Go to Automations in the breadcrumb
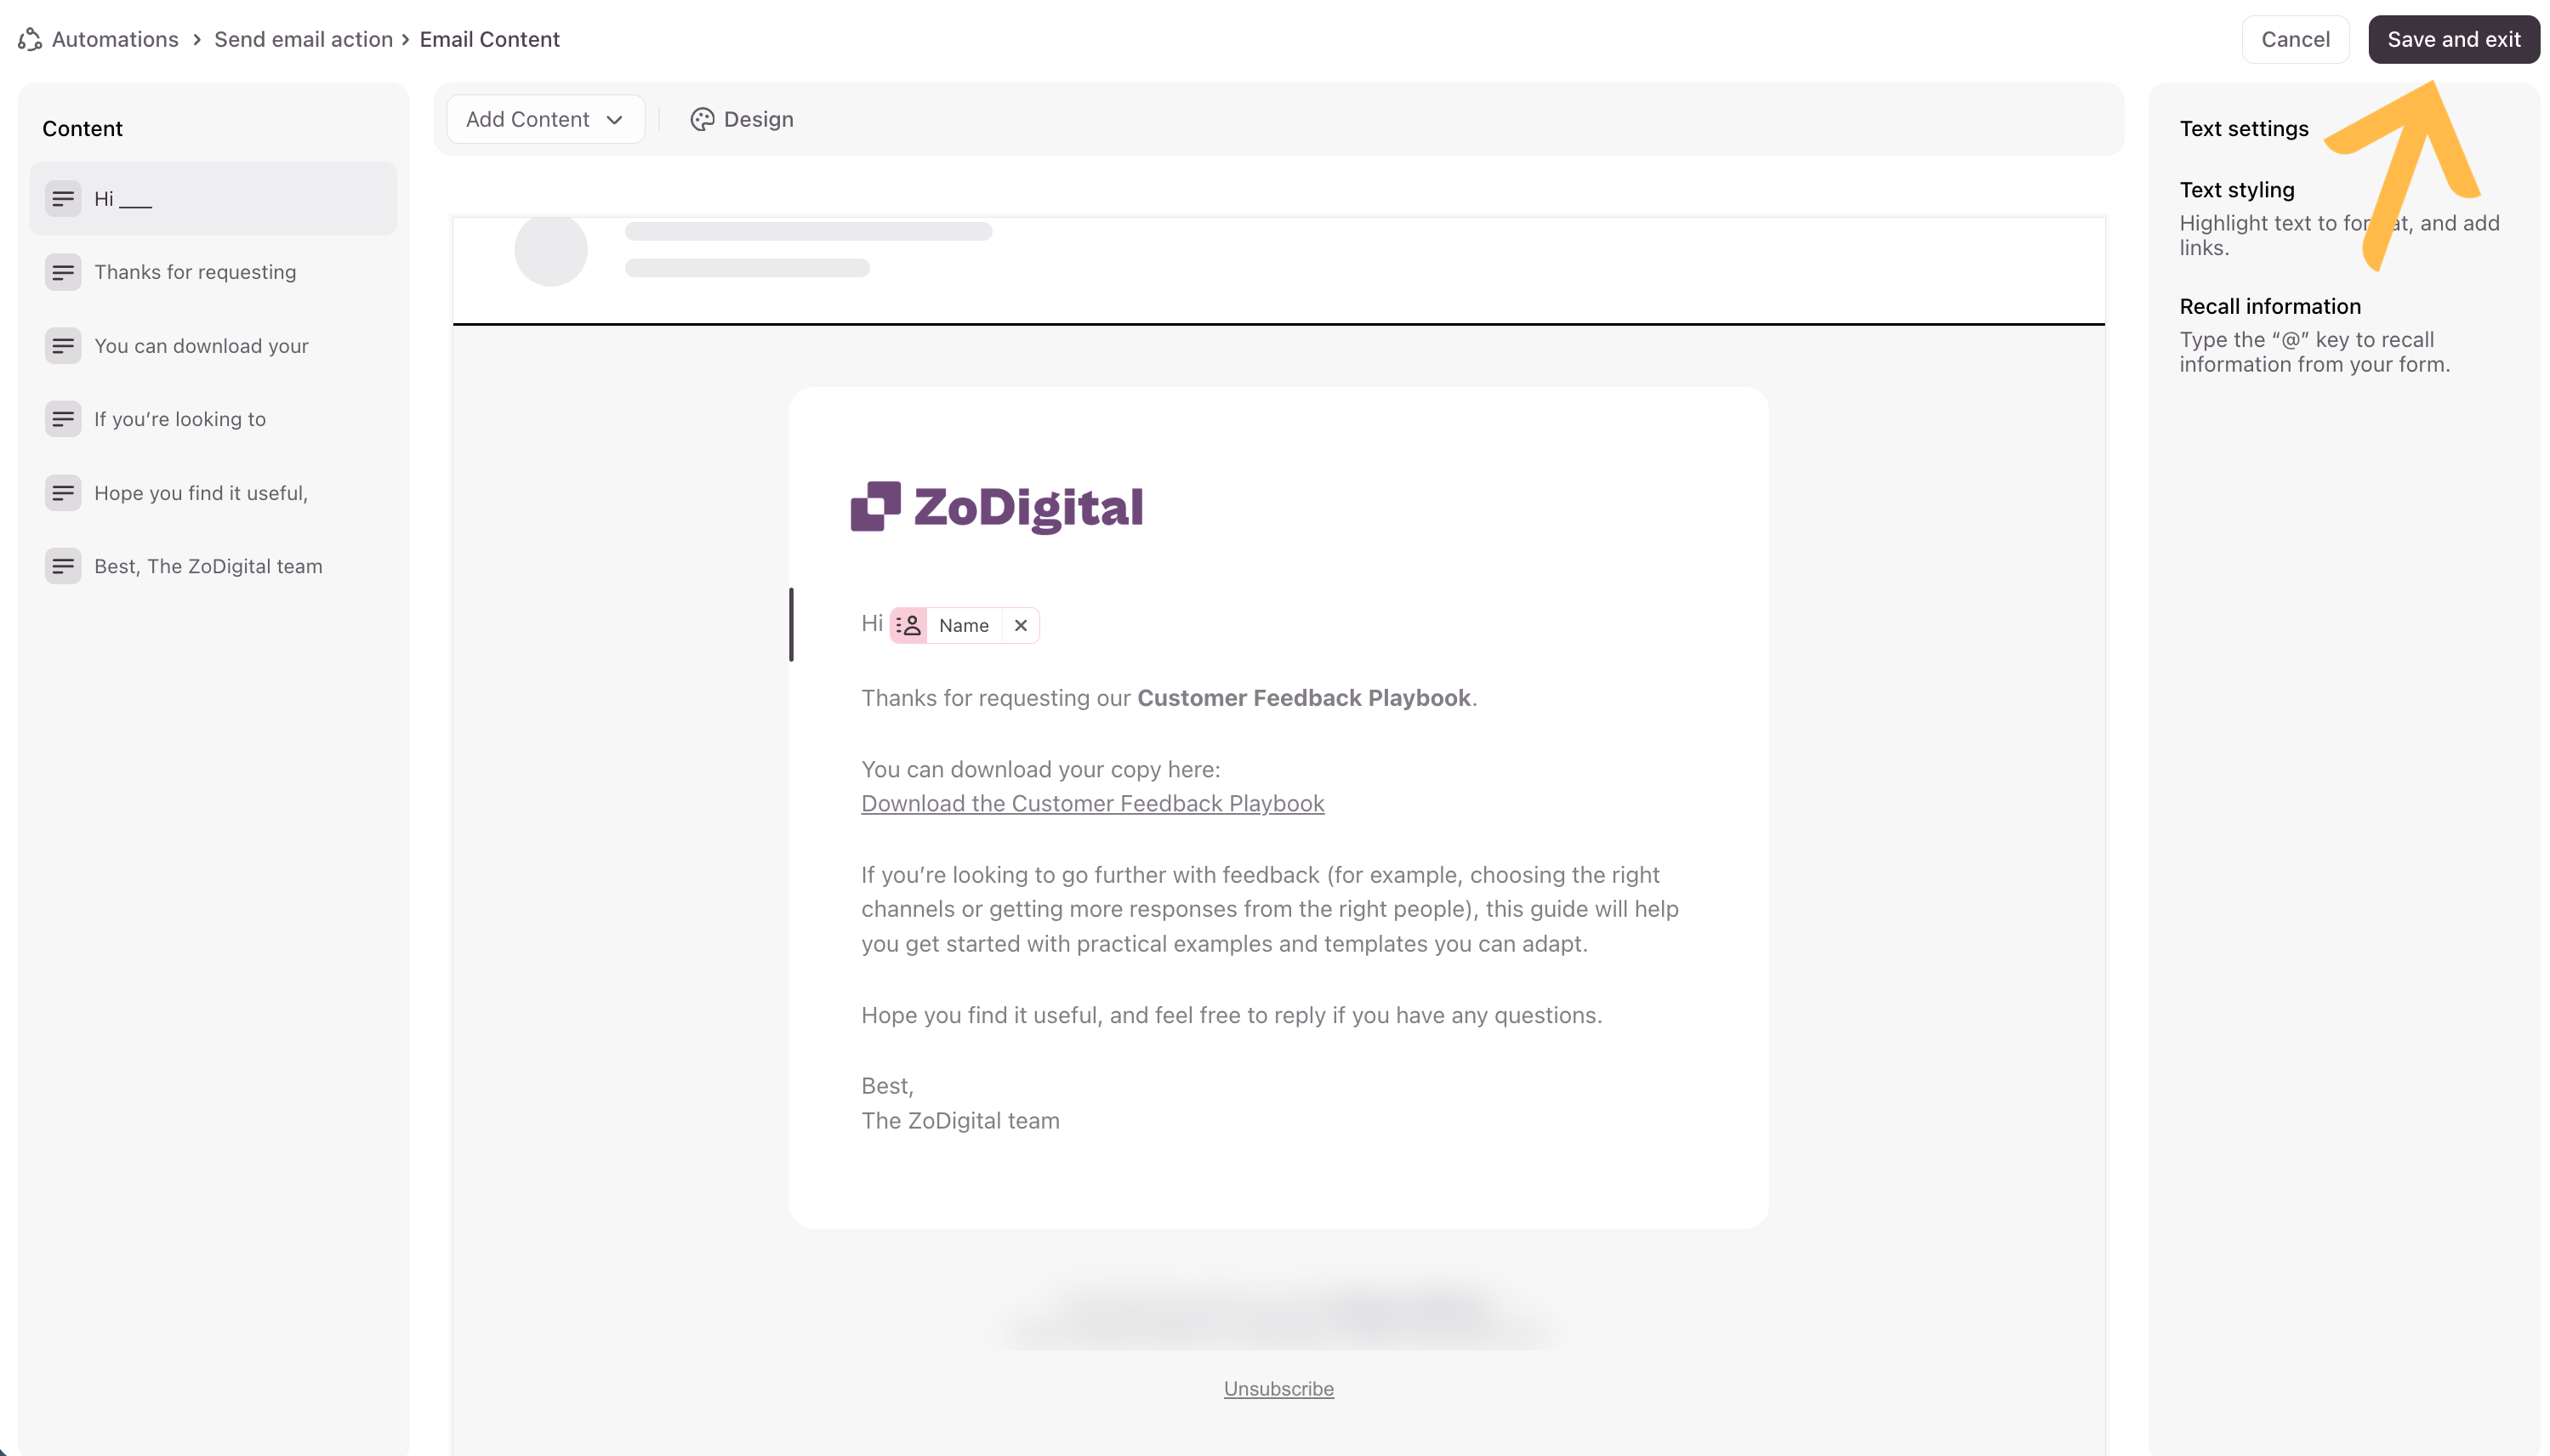 click(x=115, y=39)
